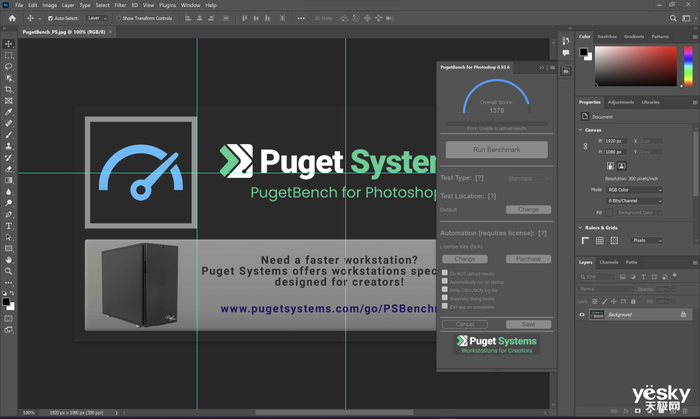The image size is (700, 419).
Task: Open the Image menu
Action: [49, 5]
